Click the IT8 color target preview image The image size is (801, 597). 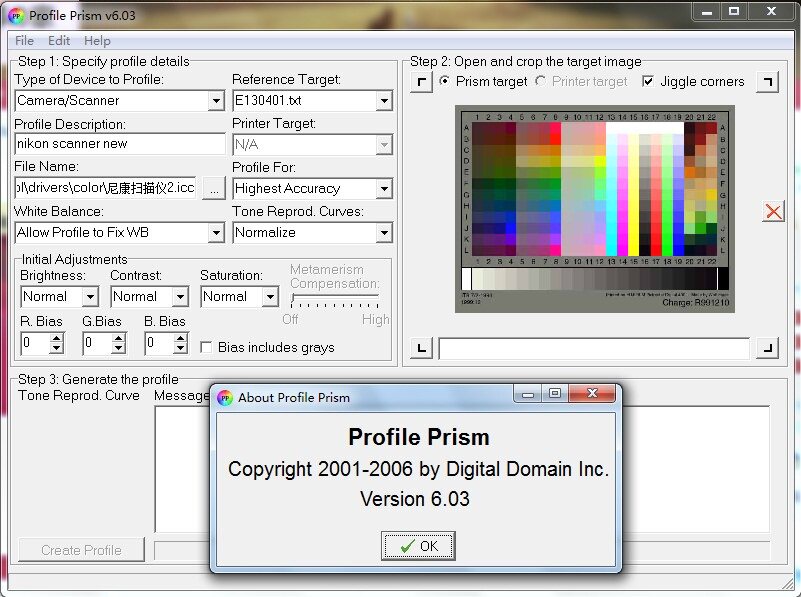(x=595, y=209)
